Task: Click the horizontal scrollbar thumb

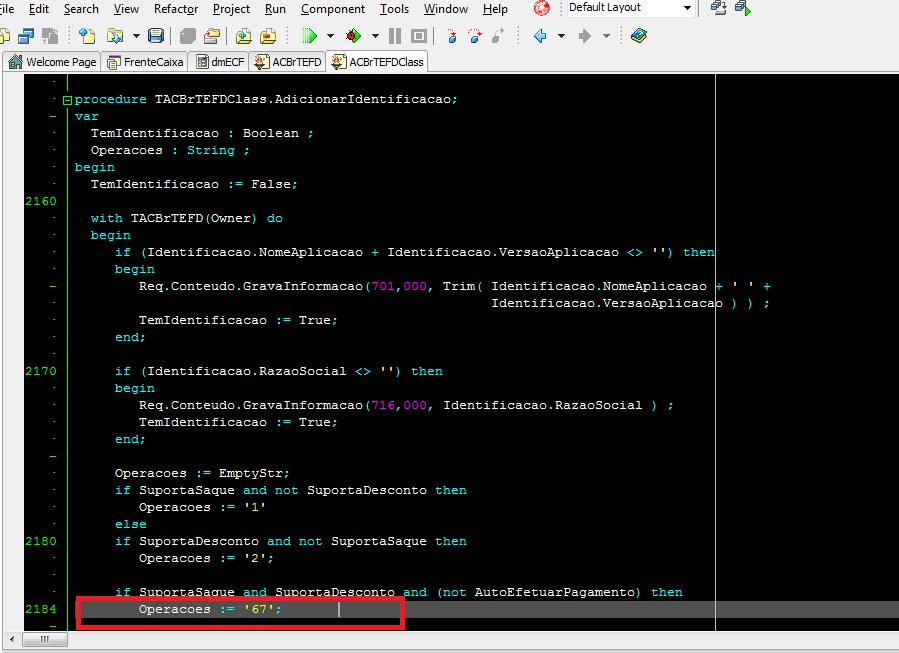Action: pos(45,639)
